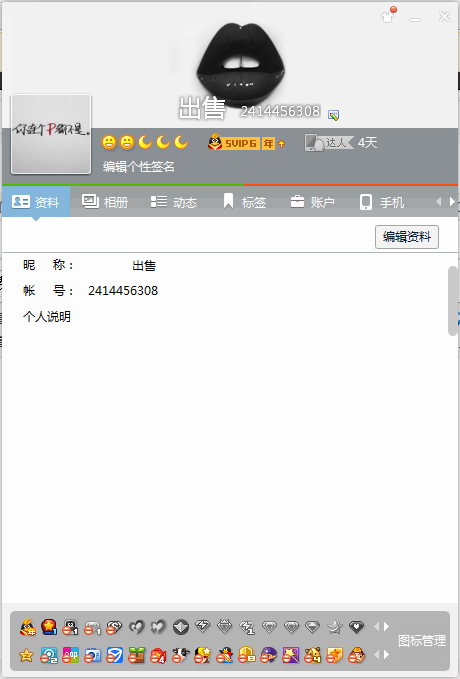Click the profile panel vertical scrollbar
The height and width of the screenshot is (679, 460).
click(x=453, y=301)
